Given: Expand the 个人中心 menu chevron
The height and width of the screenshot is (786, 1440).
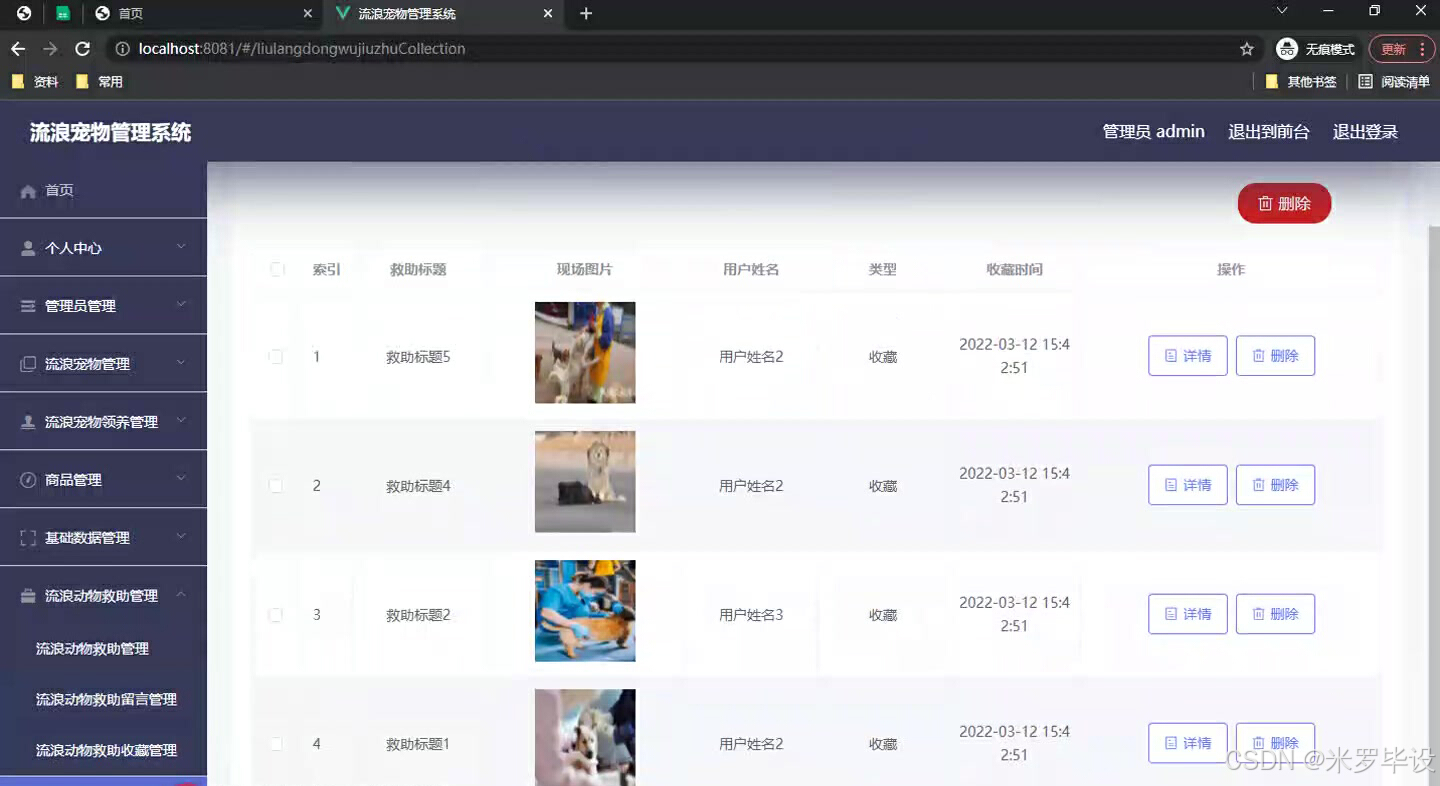Looking at the screenshot, I should 181,247.
